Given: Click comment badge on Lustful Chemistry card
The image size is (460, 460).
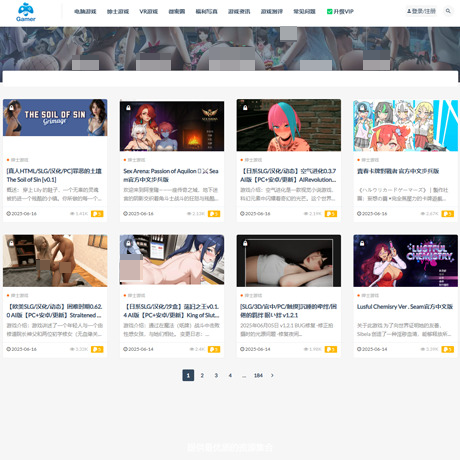Looking at the screenshot, I should coord(448,349).
